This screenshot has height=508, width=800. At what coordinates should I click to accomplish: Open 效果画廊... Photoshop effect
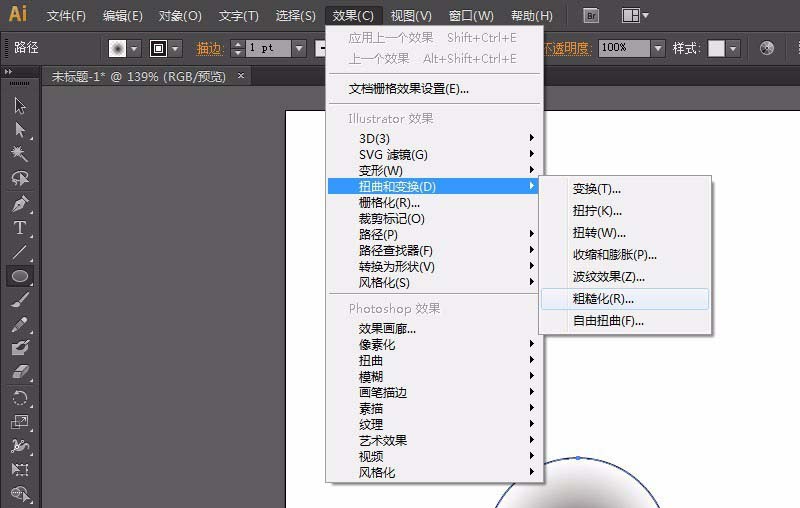pyautogui.click(x=434, y=329)
